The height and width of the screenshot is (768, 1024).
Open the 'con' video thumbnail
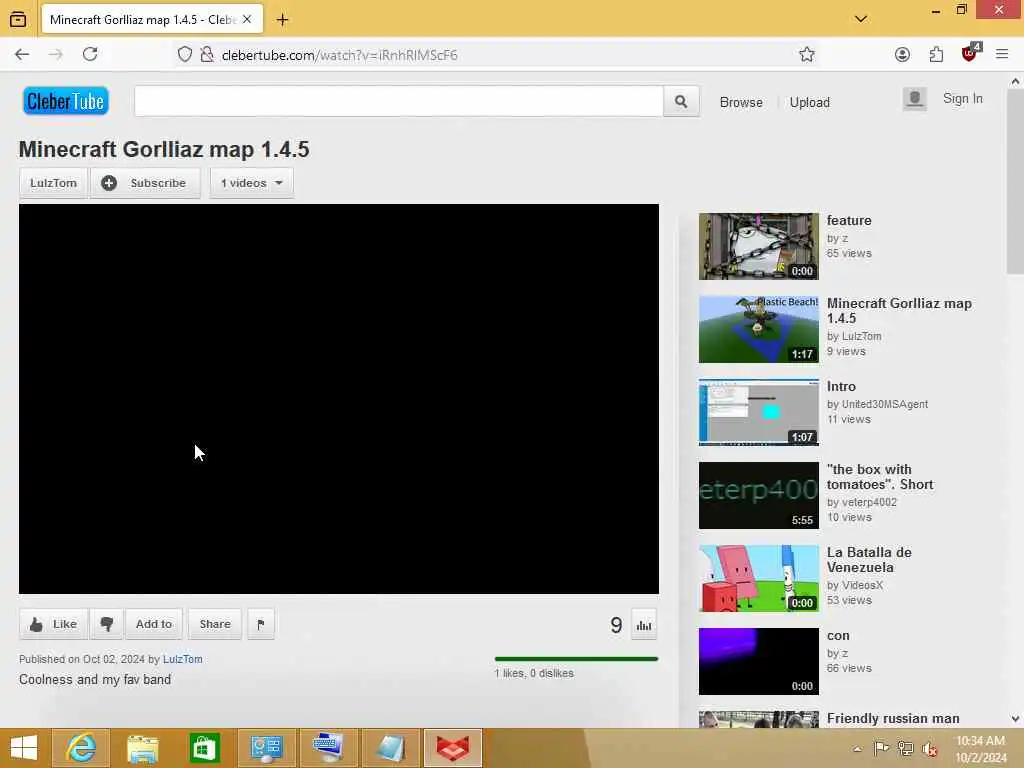click(758, 662)
